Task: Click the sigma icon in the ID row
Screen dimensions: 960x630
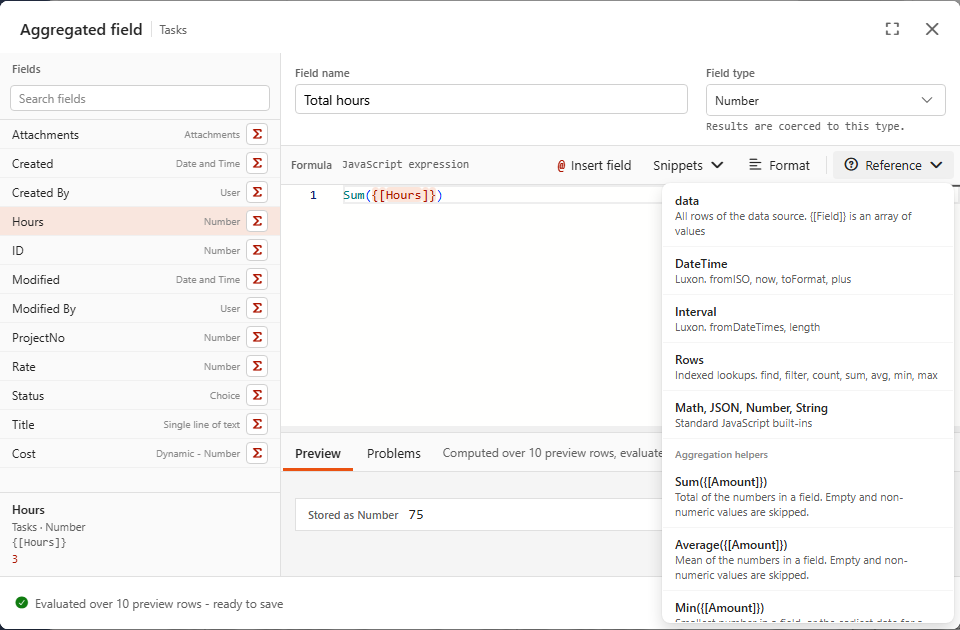Action: 257,250
